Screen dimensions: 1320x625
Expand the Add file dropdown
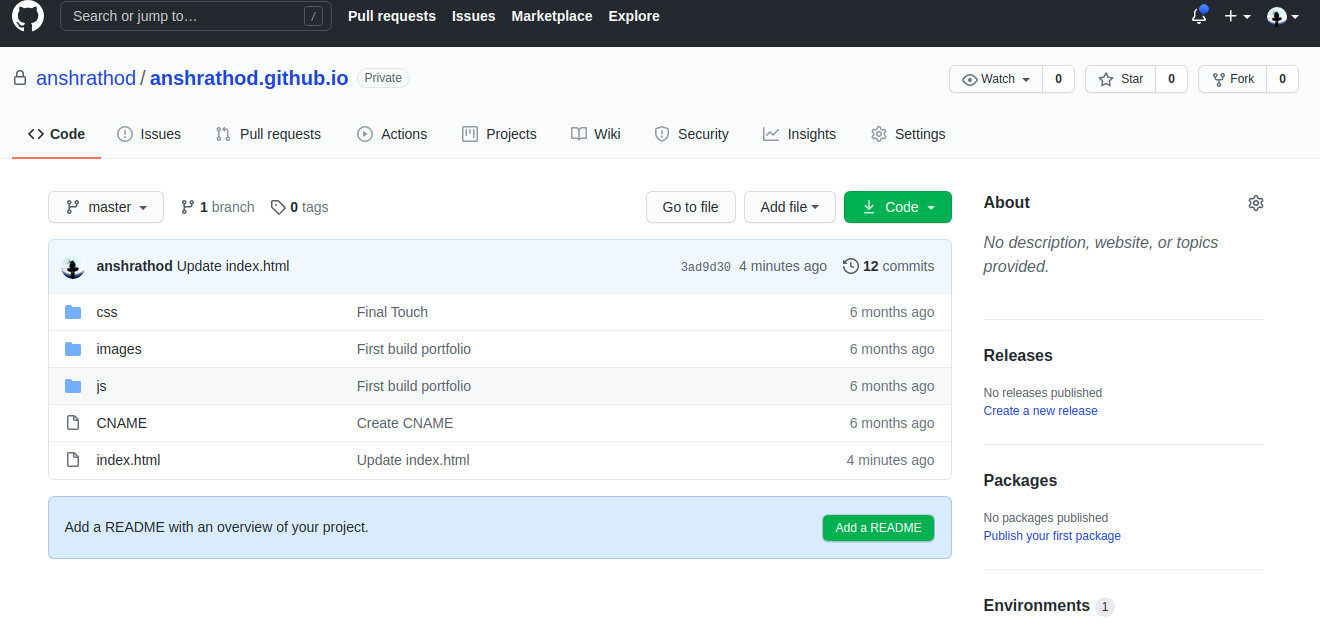789,207
